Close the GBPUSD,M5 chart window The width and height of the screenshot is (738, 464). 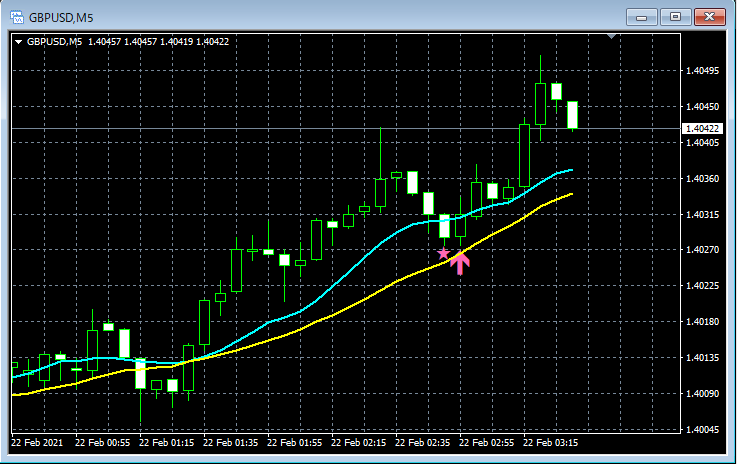point(710,17)
